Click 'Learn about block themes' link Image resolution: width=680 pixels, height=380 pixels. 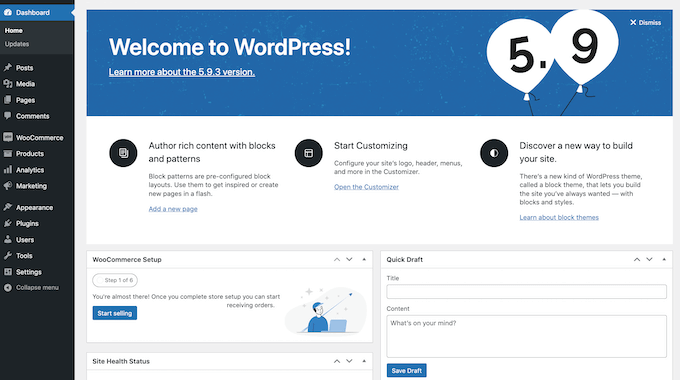pyautogui.click(x=559, y=217)
